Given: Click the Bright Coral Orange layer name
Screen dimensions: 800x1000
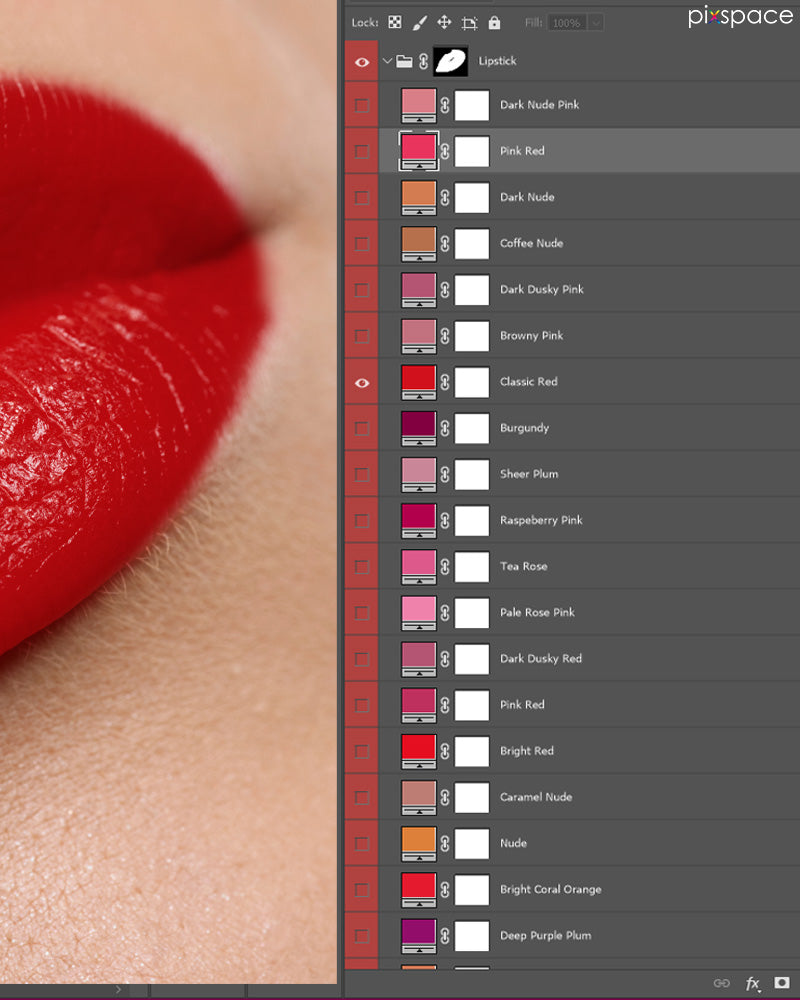Looking at the screenshot, I should 550,889.
